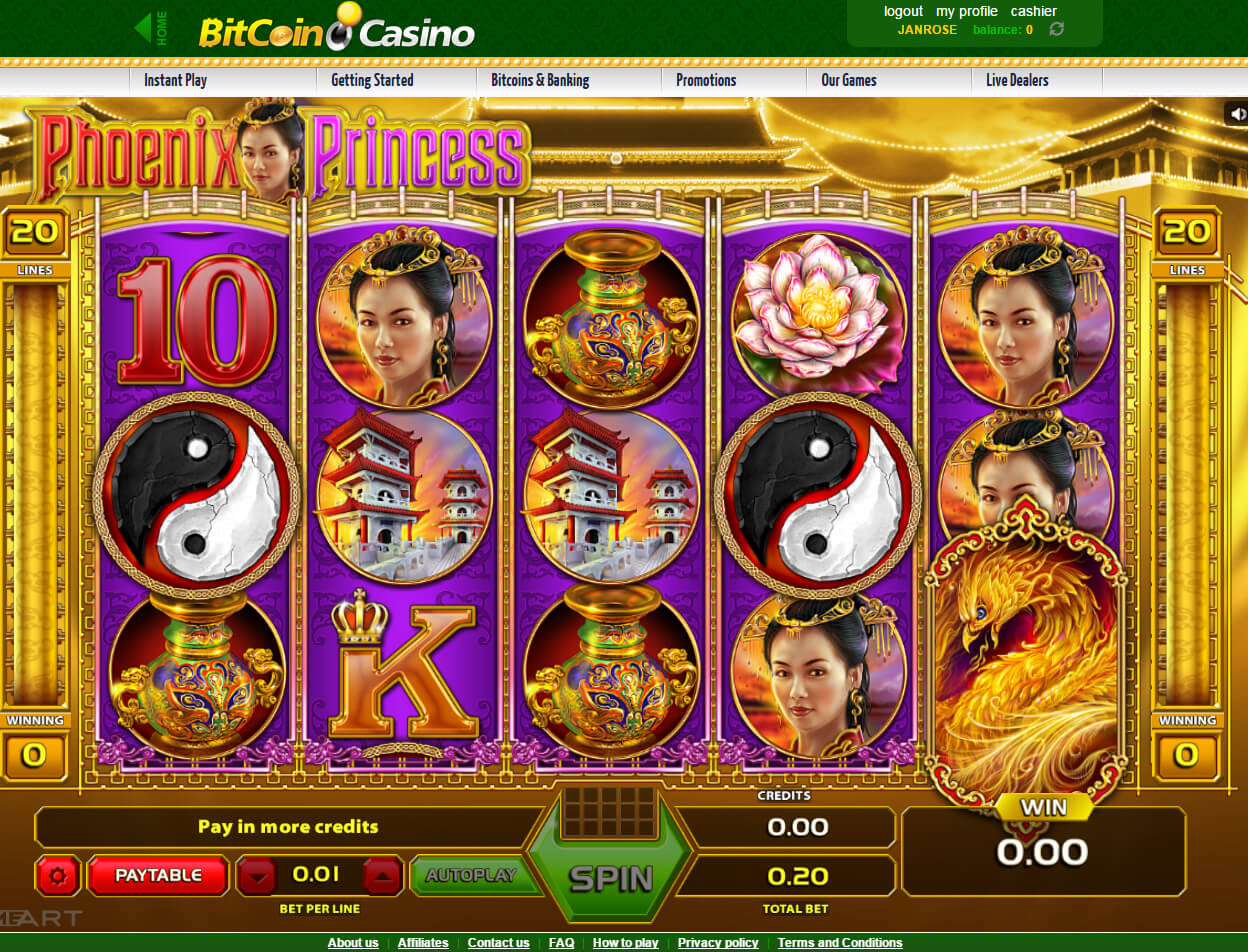Refresh balance using the circular arrows icon
The height and width of the screenshot is (952, 1248).
pyautogui.click(x=1056, y=30)
